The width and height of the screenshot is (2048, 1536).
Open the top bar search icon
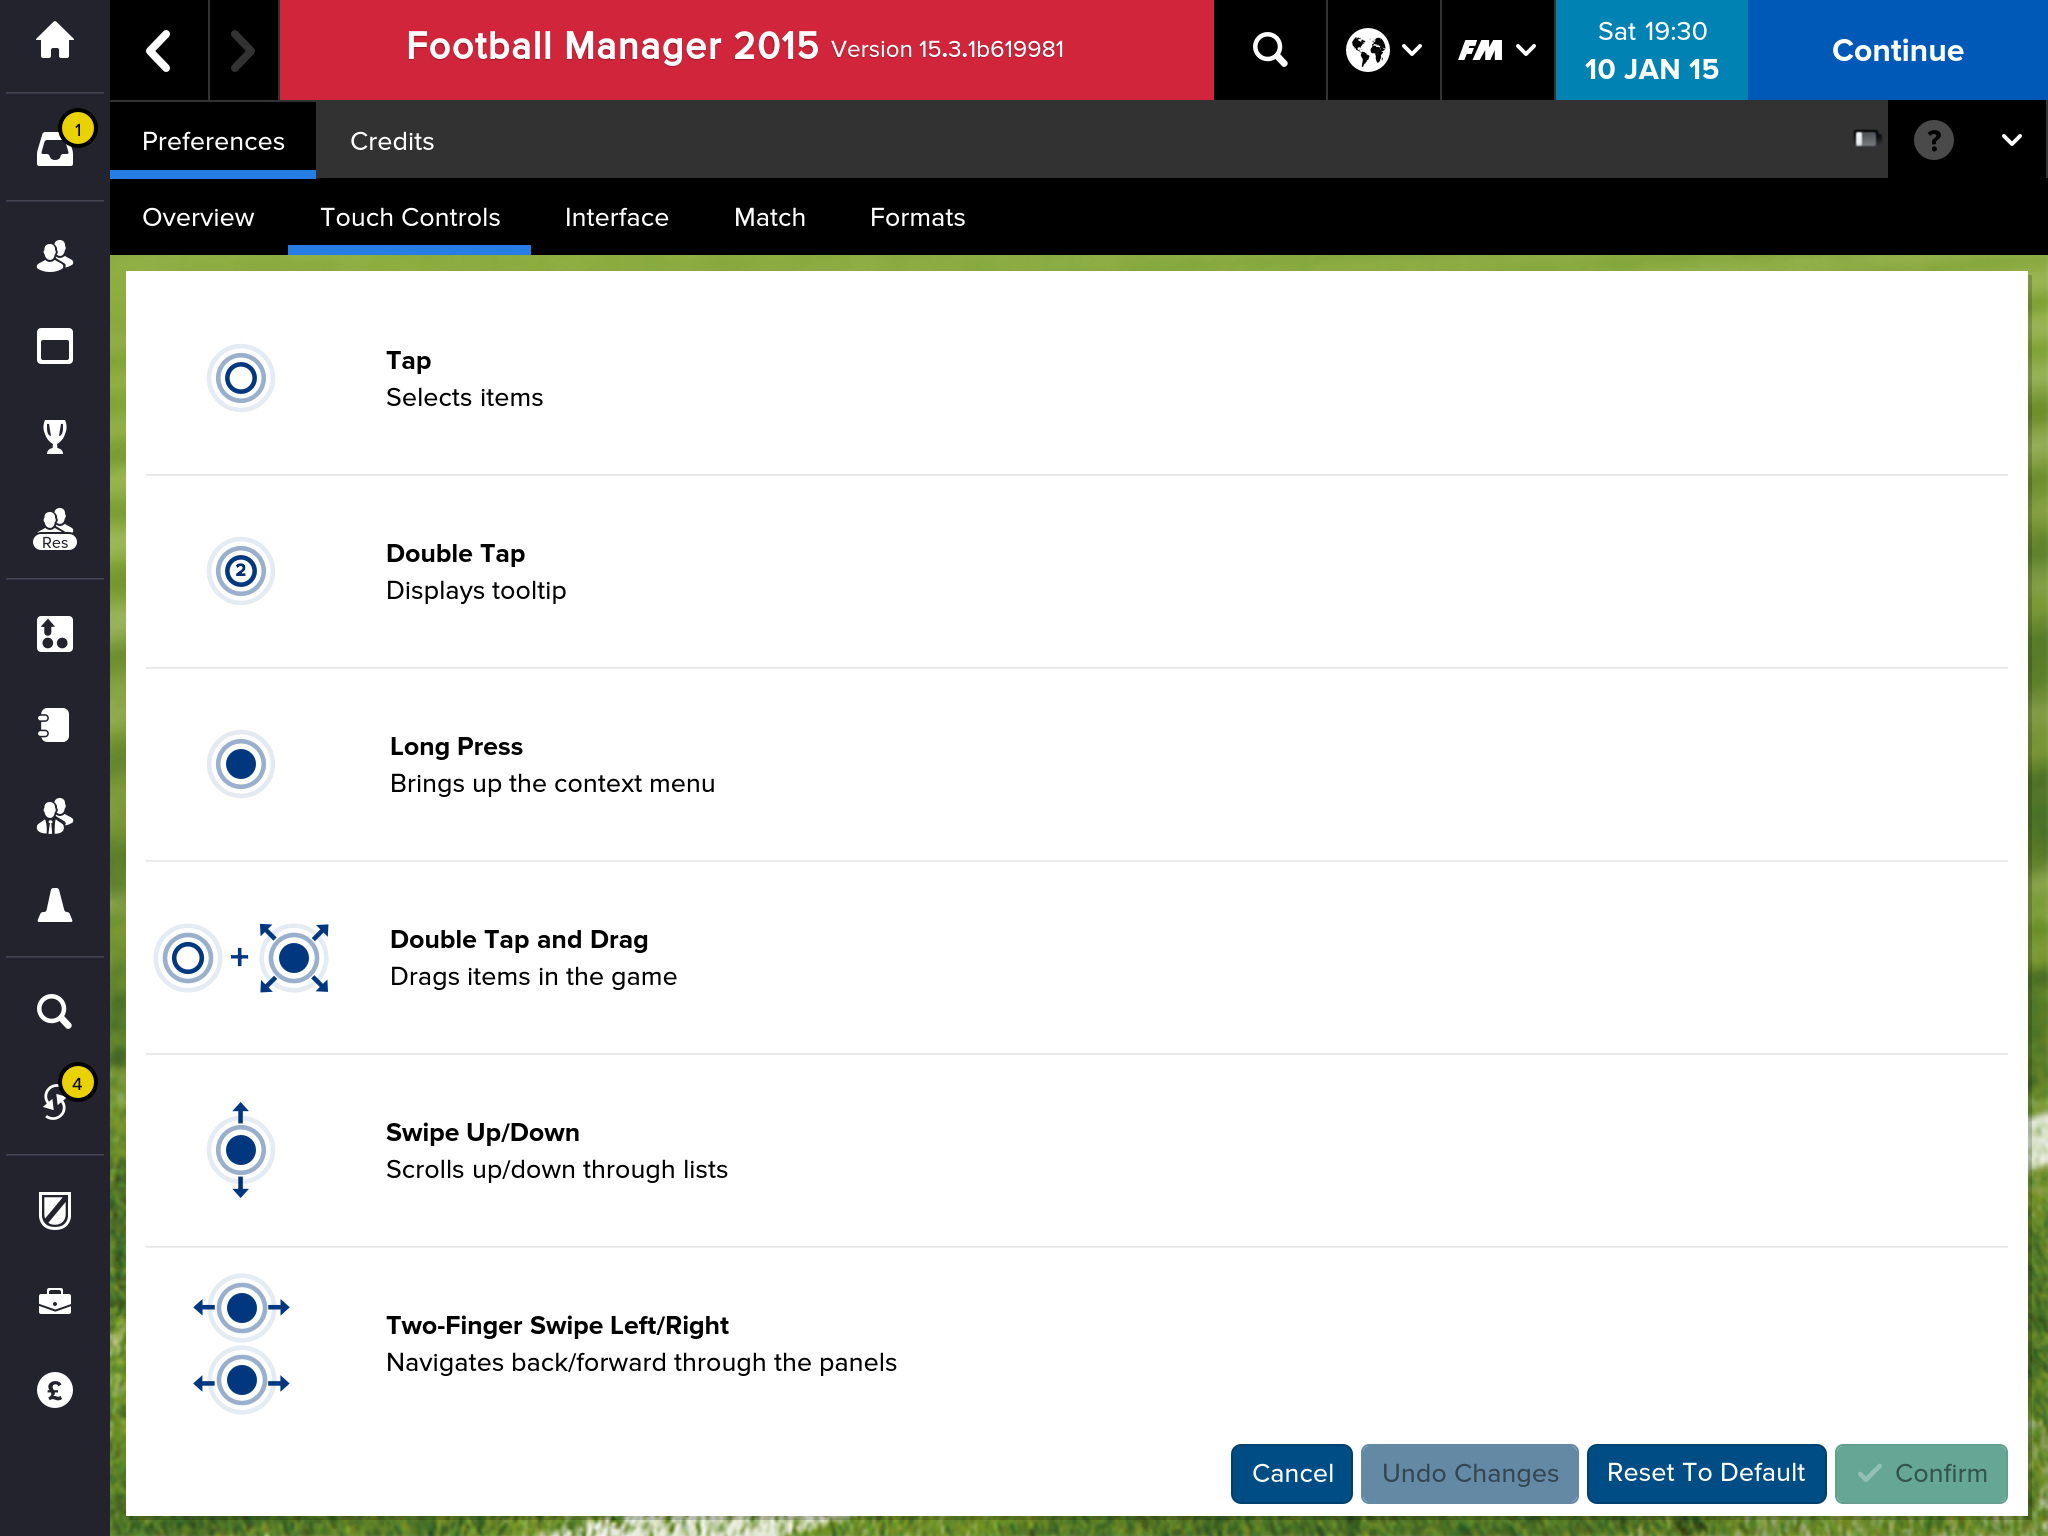1270,50
